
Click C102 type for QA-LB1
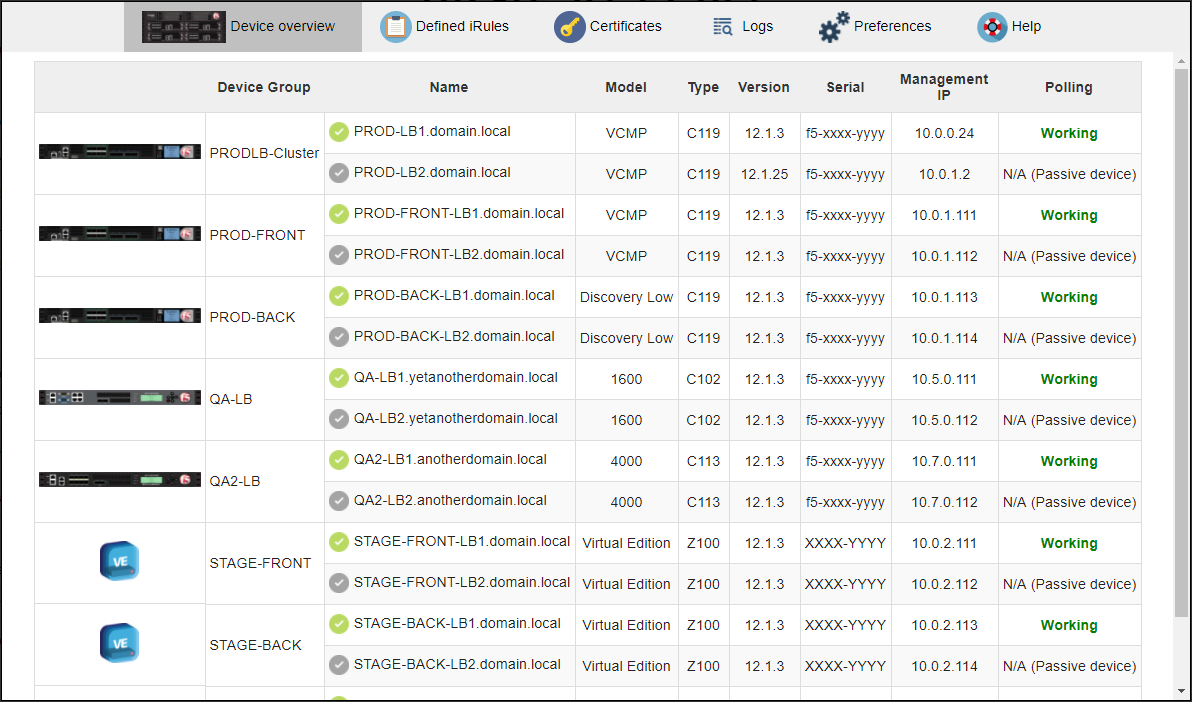703,379
